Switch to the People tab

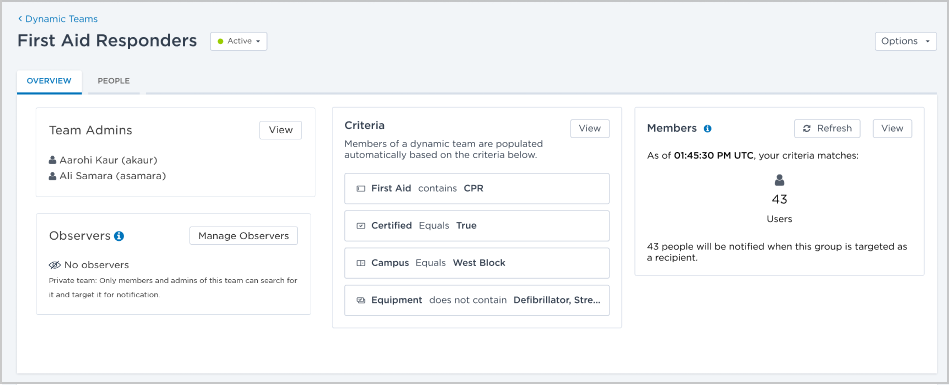click(114, 81)
